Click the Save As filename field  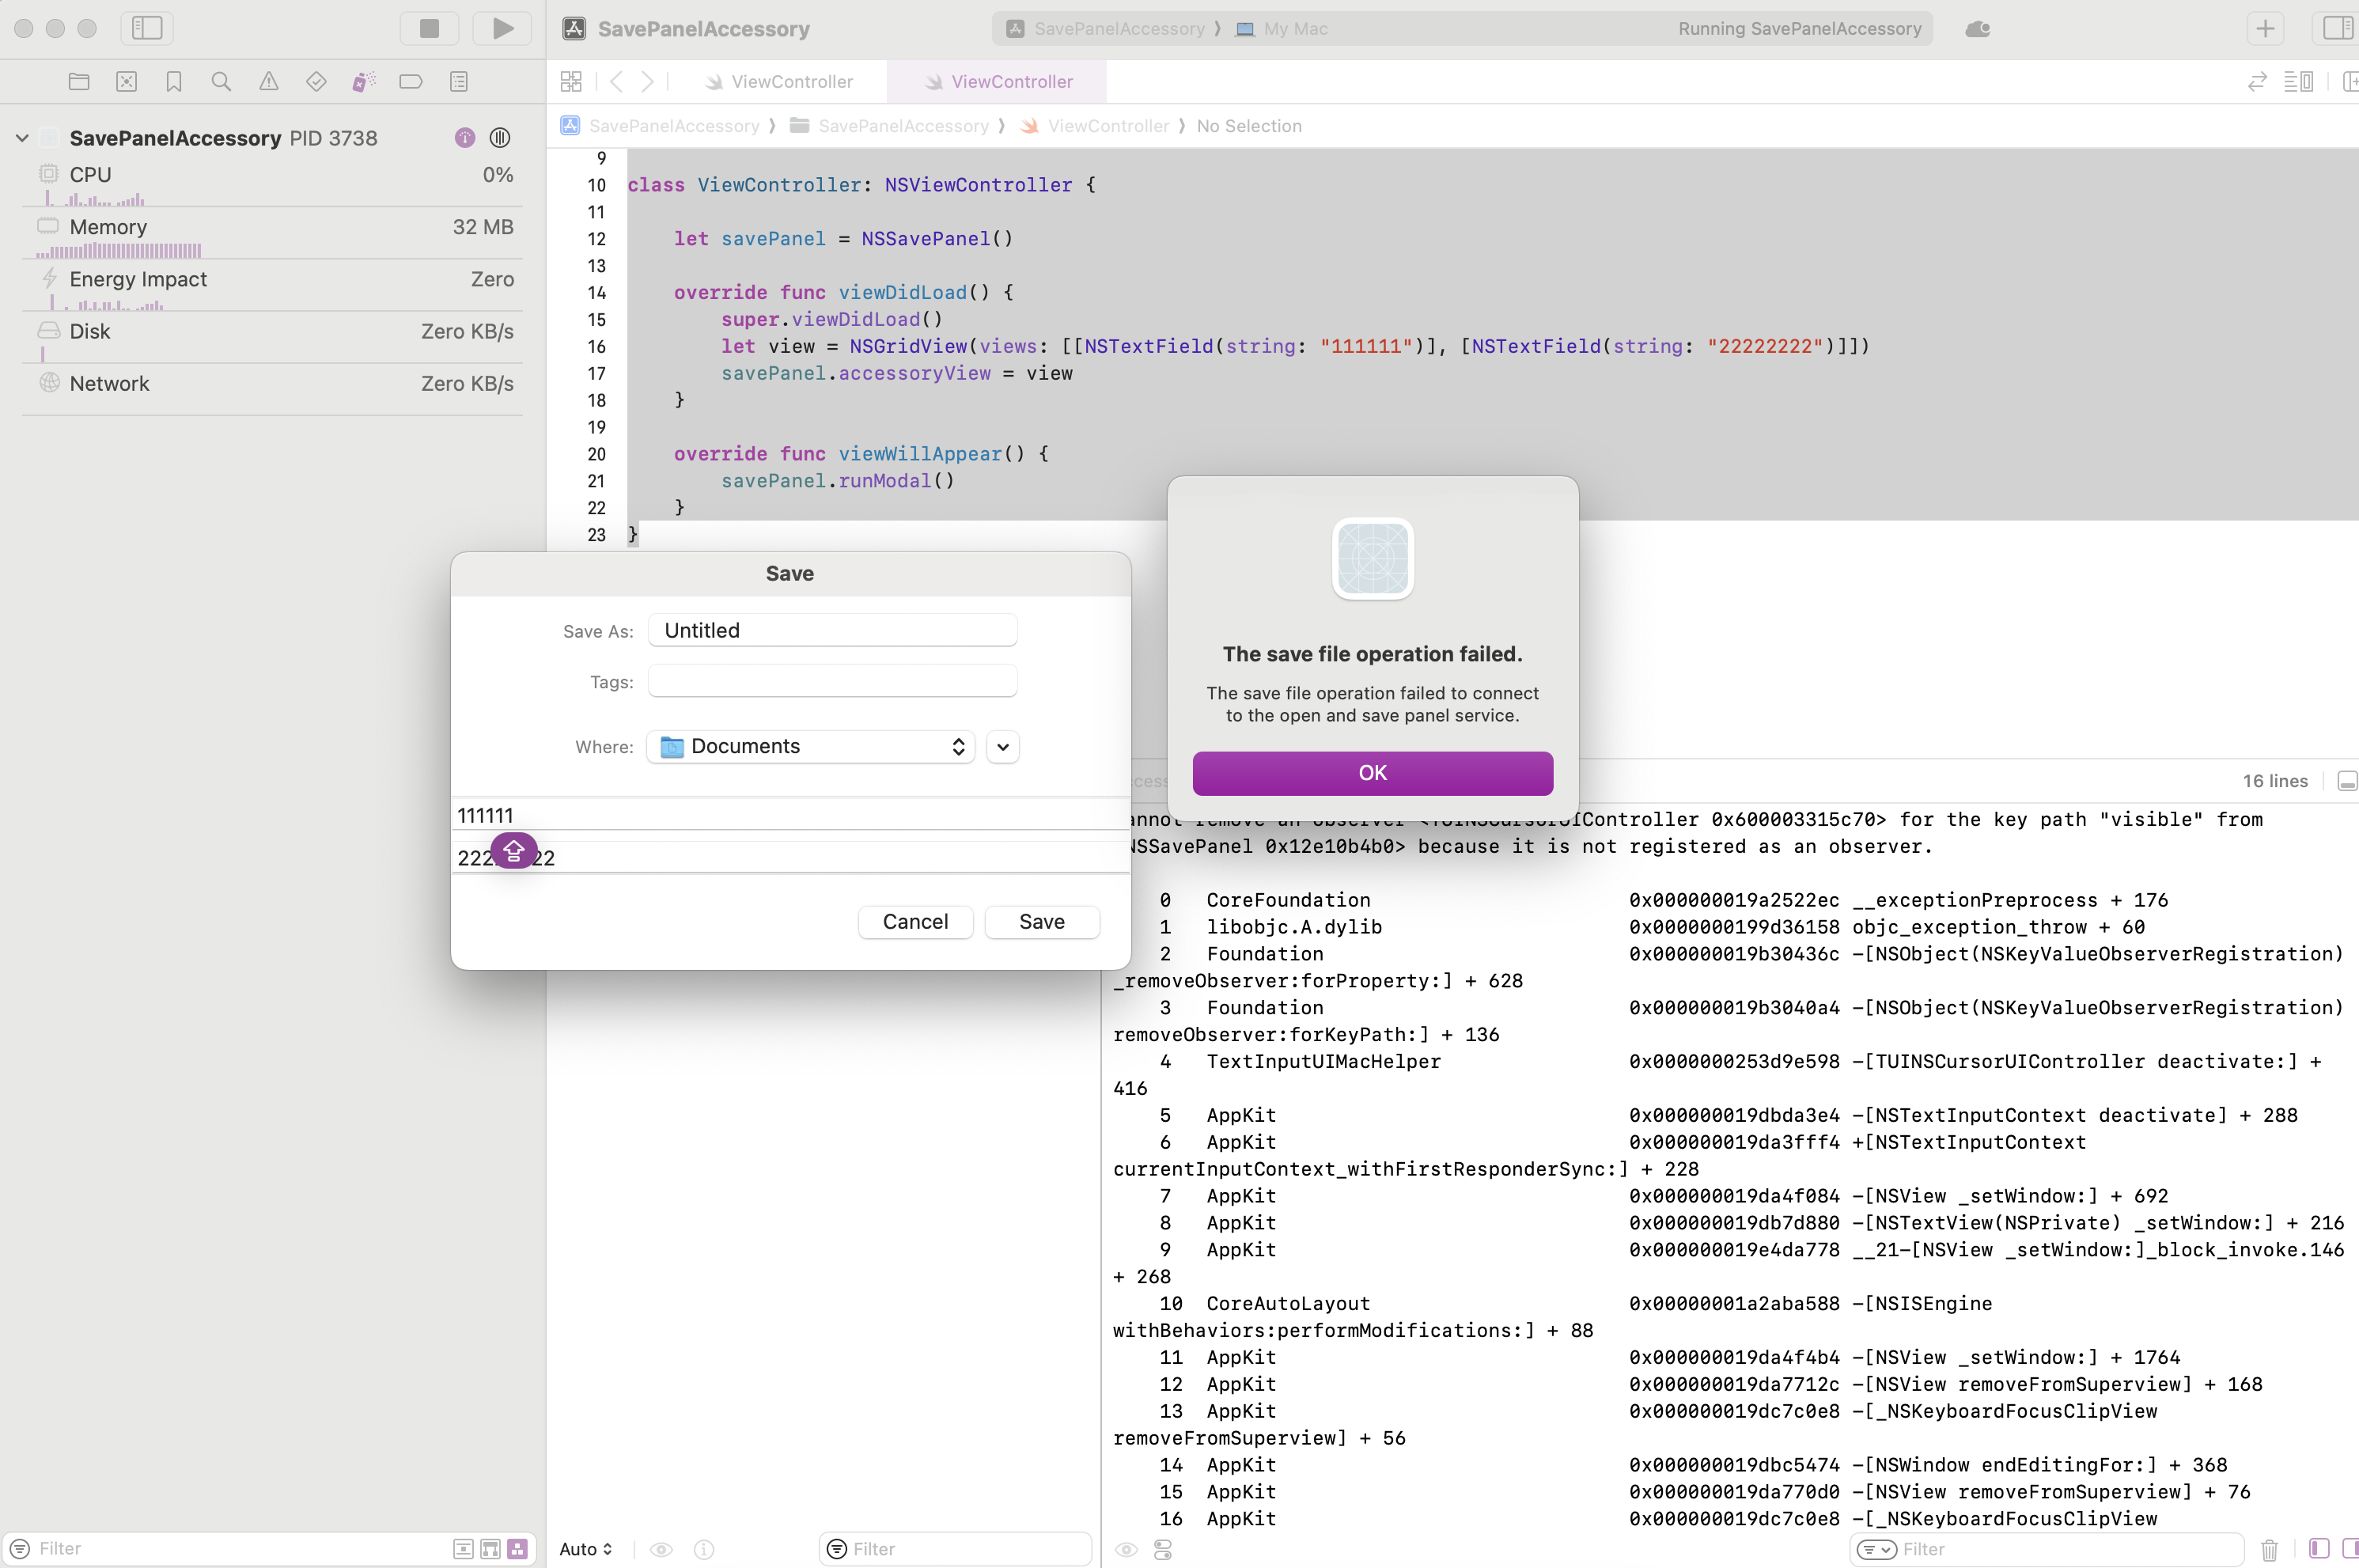pyautogui.click(x=832, y=631)
